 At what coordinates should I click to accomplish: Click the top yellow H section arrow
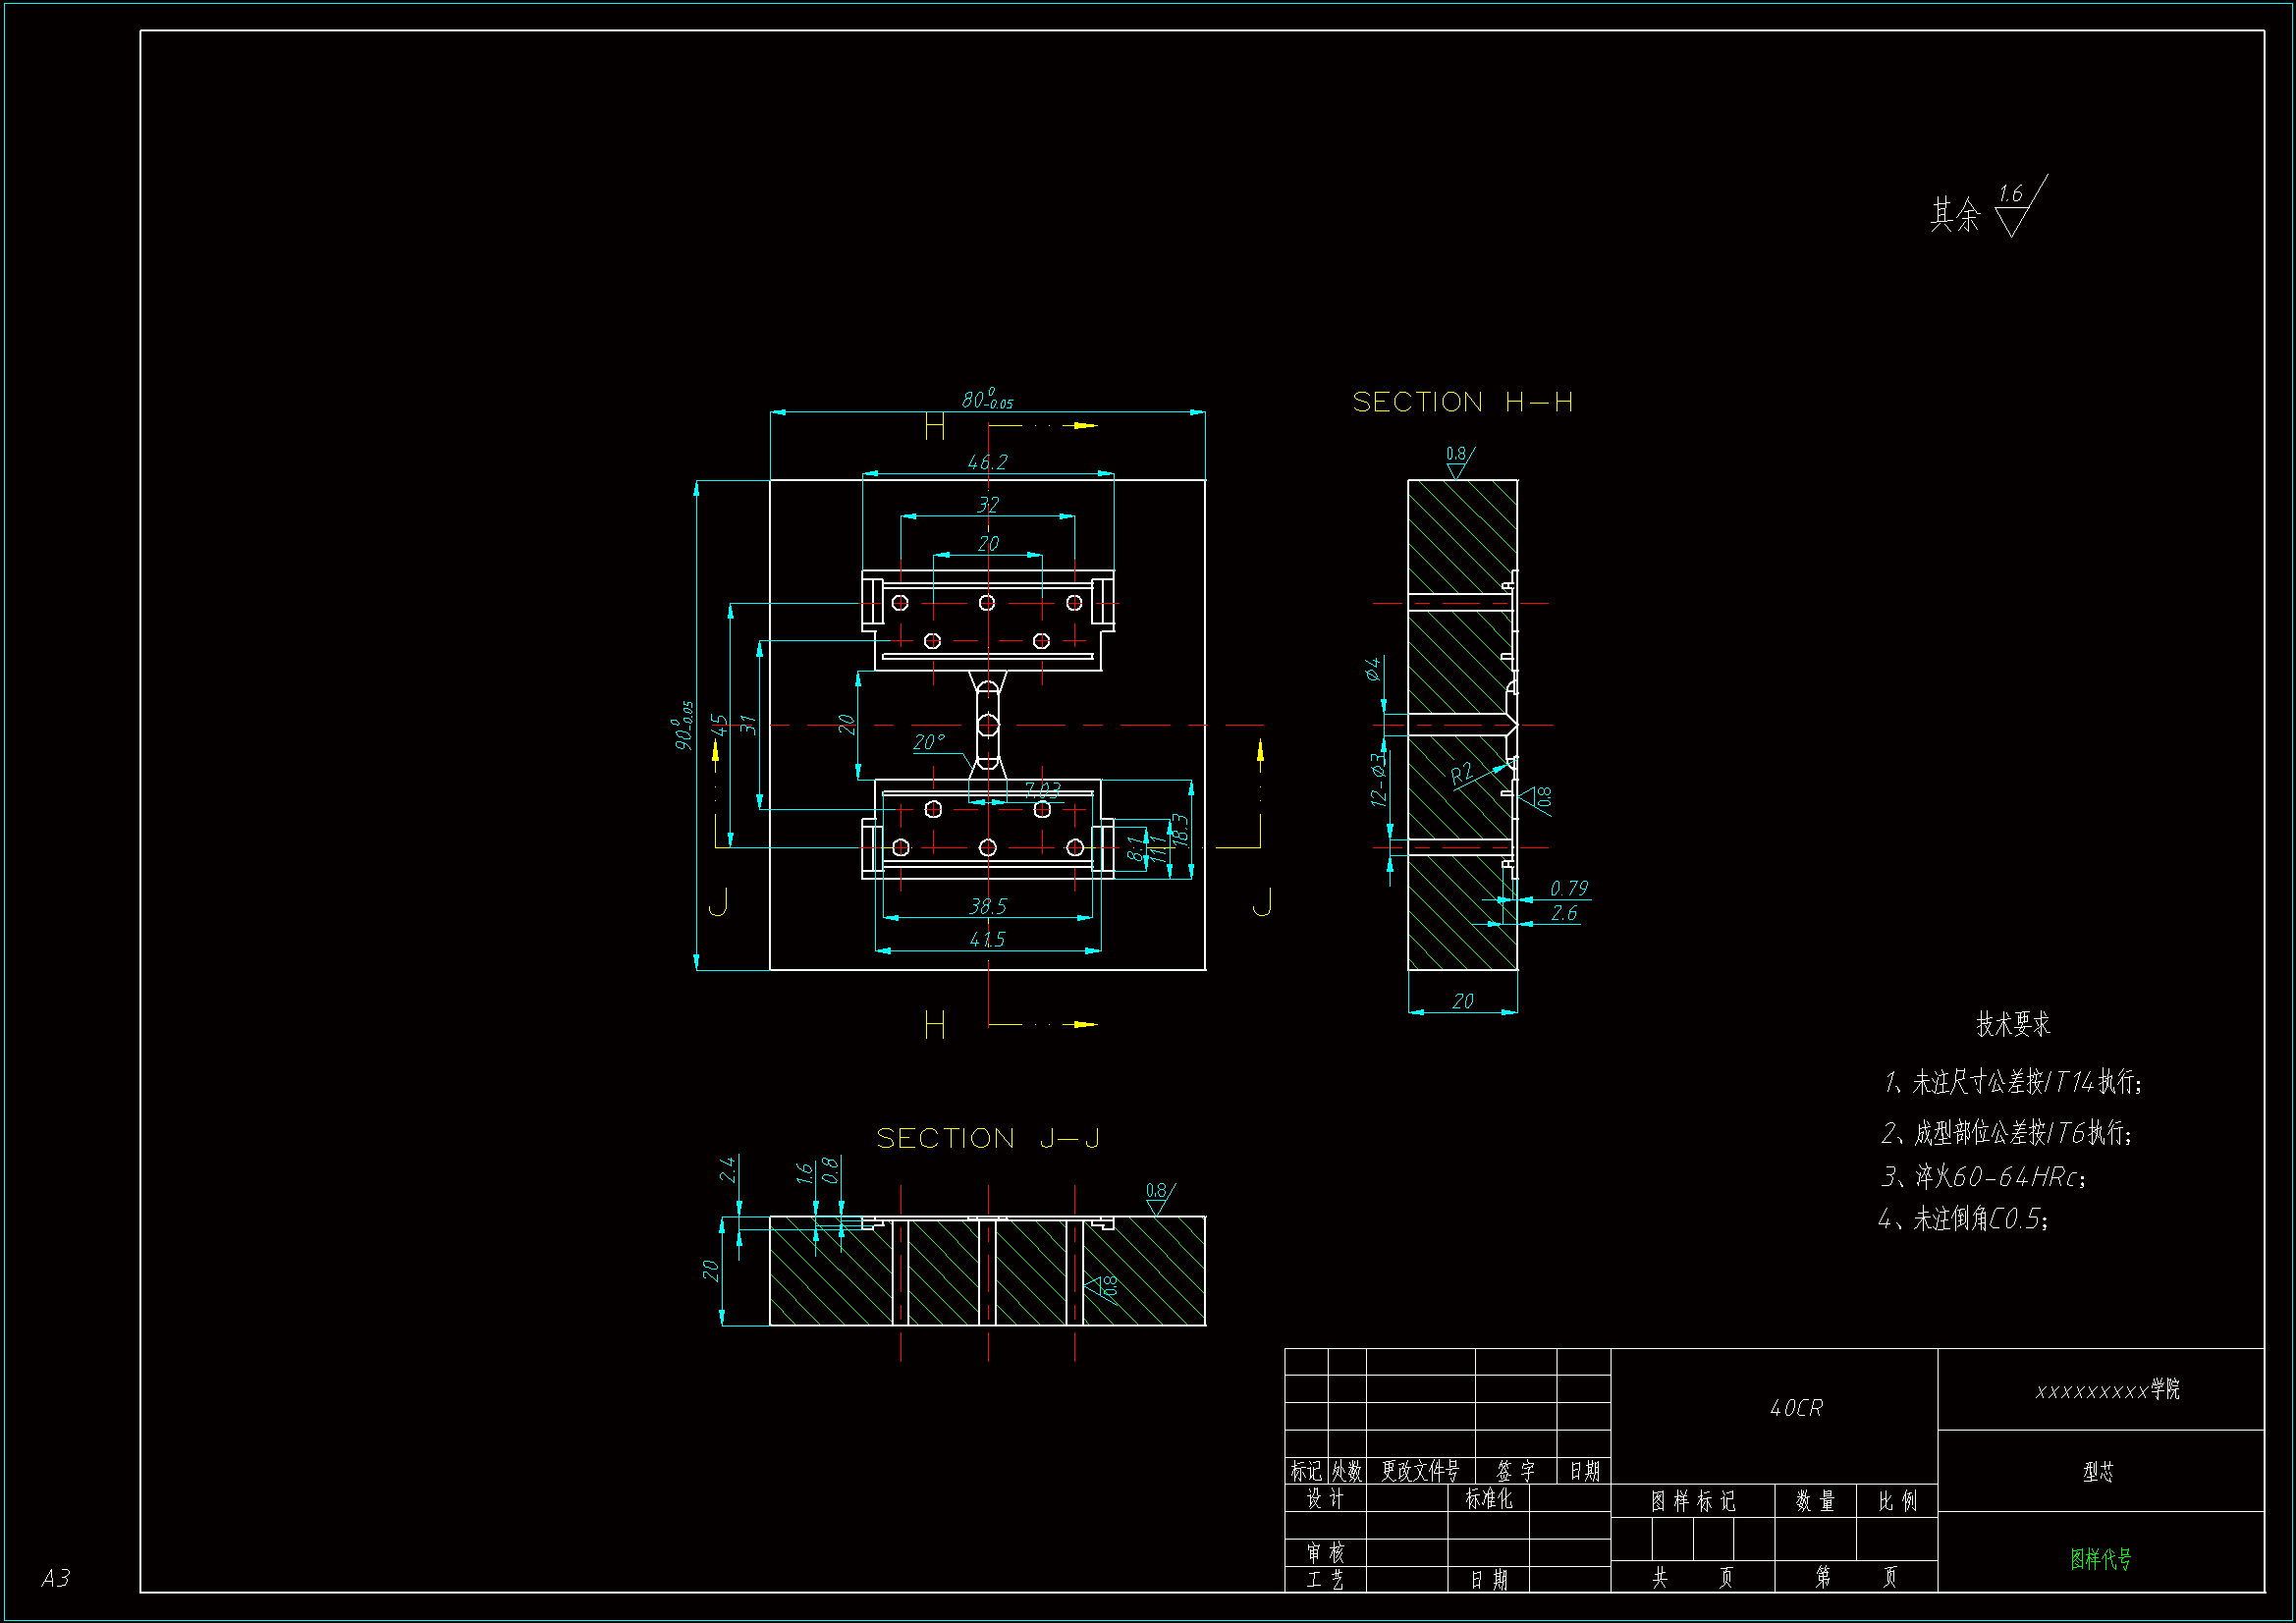pyautogui.click(x=1083, y=425)
